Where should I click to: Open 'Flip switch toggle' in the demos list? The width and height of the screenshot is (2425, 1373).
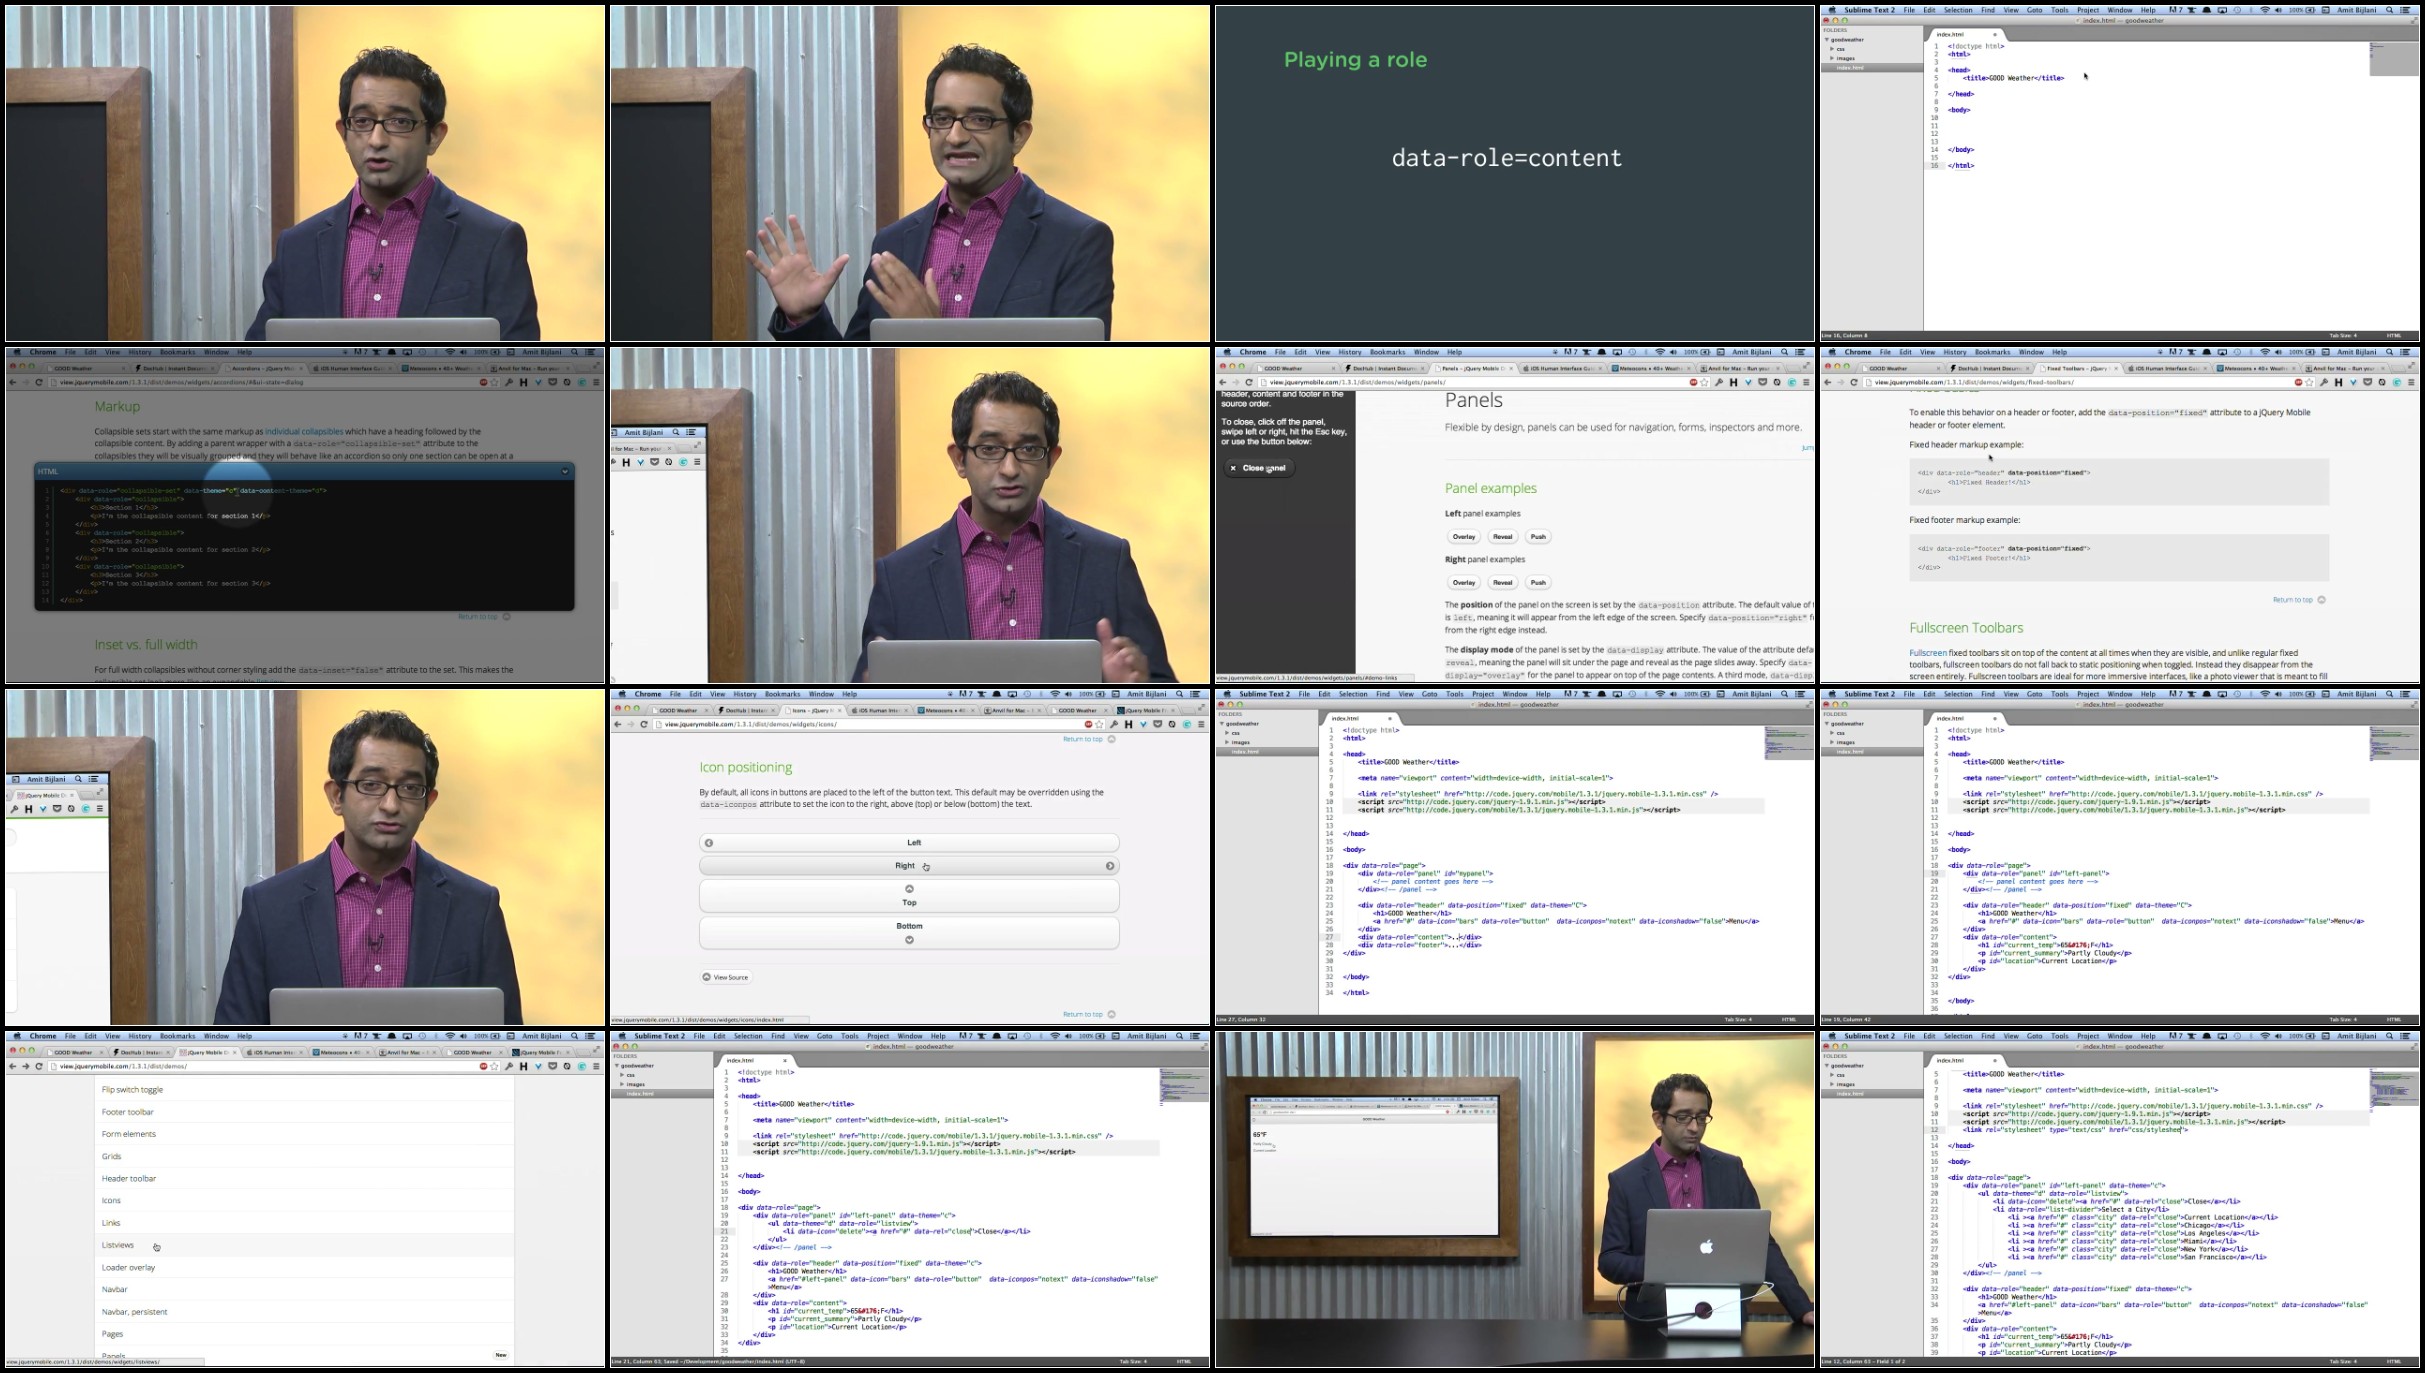click(x=305, y=1090)
